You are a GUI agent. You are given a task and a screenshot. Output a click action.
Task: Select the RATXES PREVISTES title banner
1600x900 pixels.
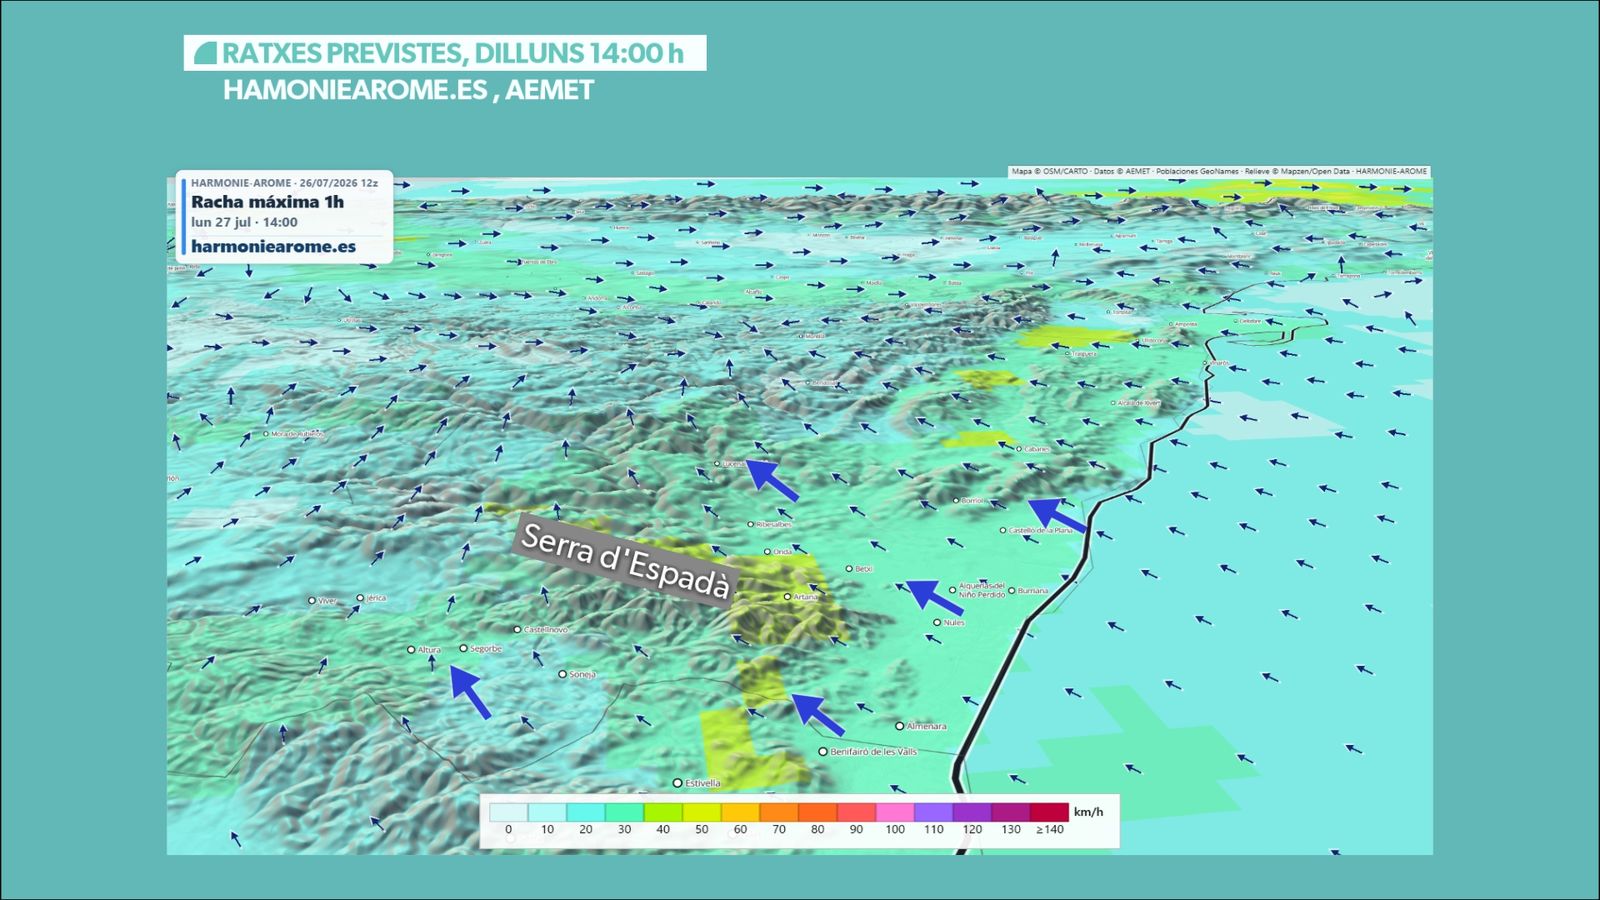pyautogui.click(x=445, y=53)
